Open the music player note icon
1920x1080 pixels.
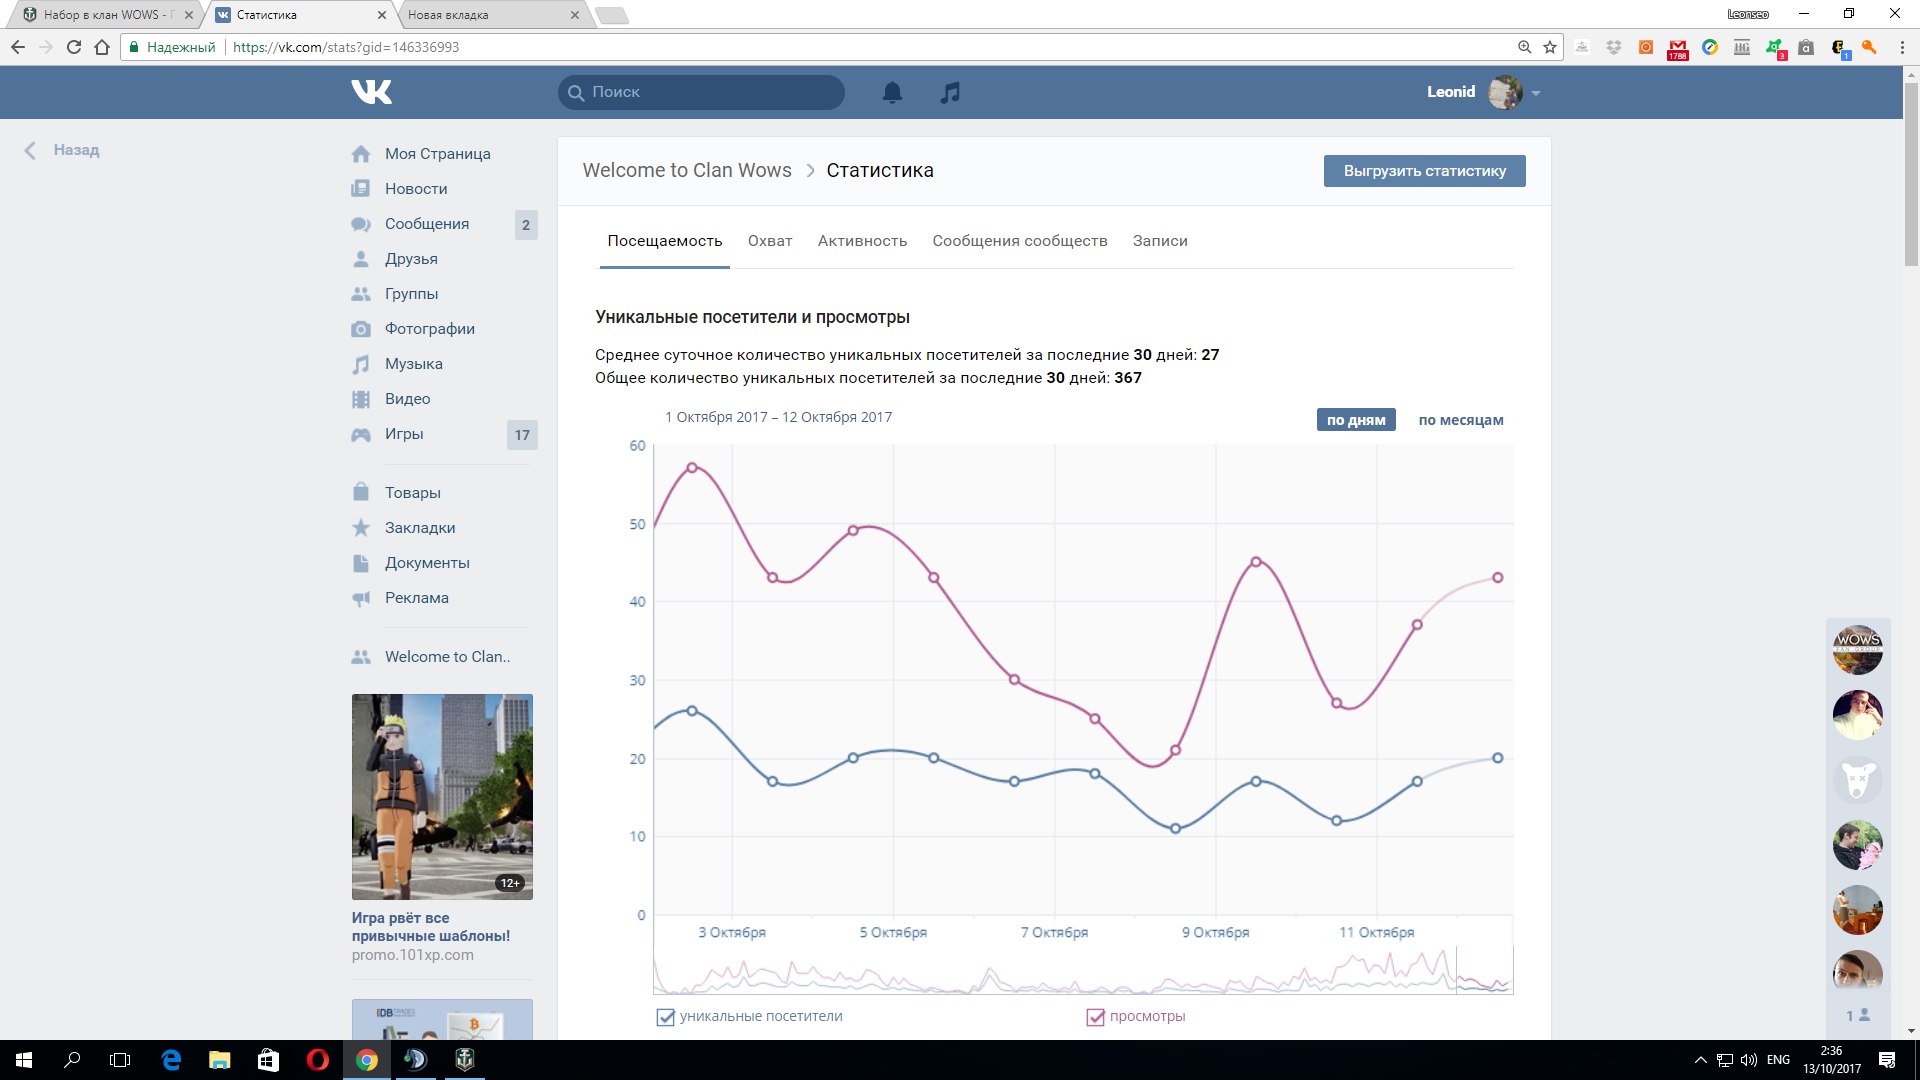coord(950,92)
